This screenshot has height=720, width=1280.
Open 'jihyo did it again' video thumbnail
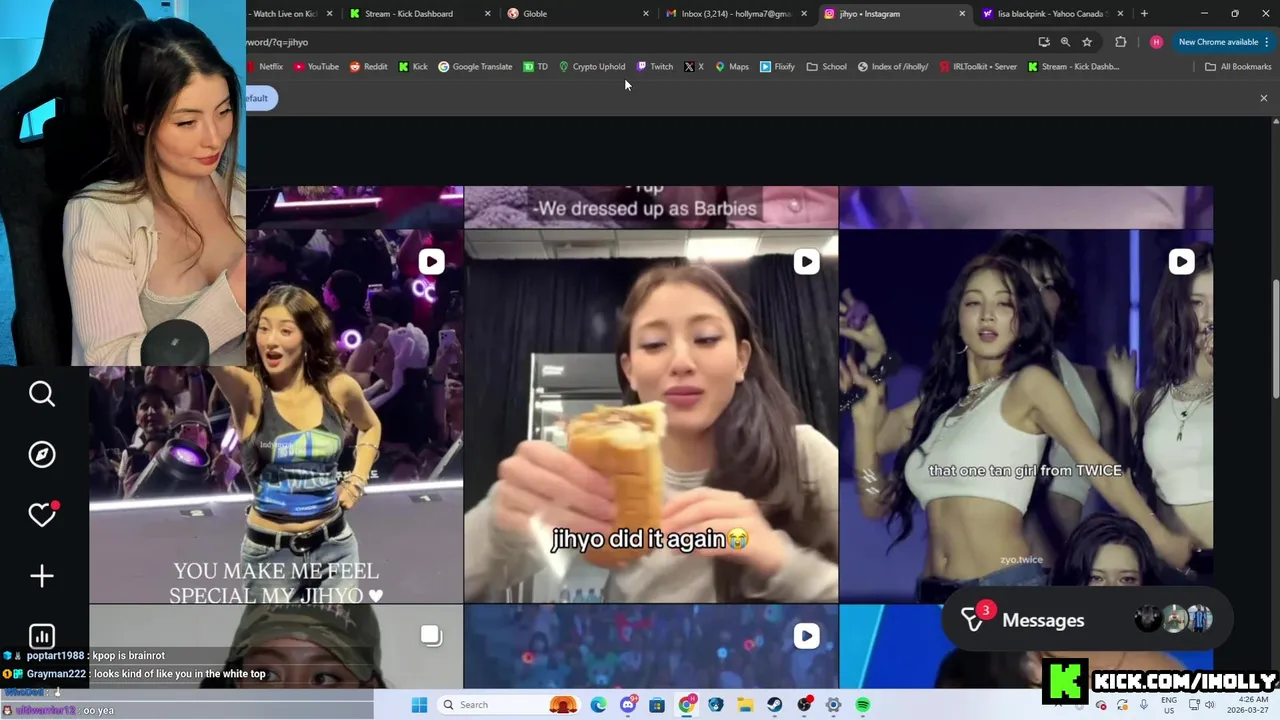tap(651, 416)
